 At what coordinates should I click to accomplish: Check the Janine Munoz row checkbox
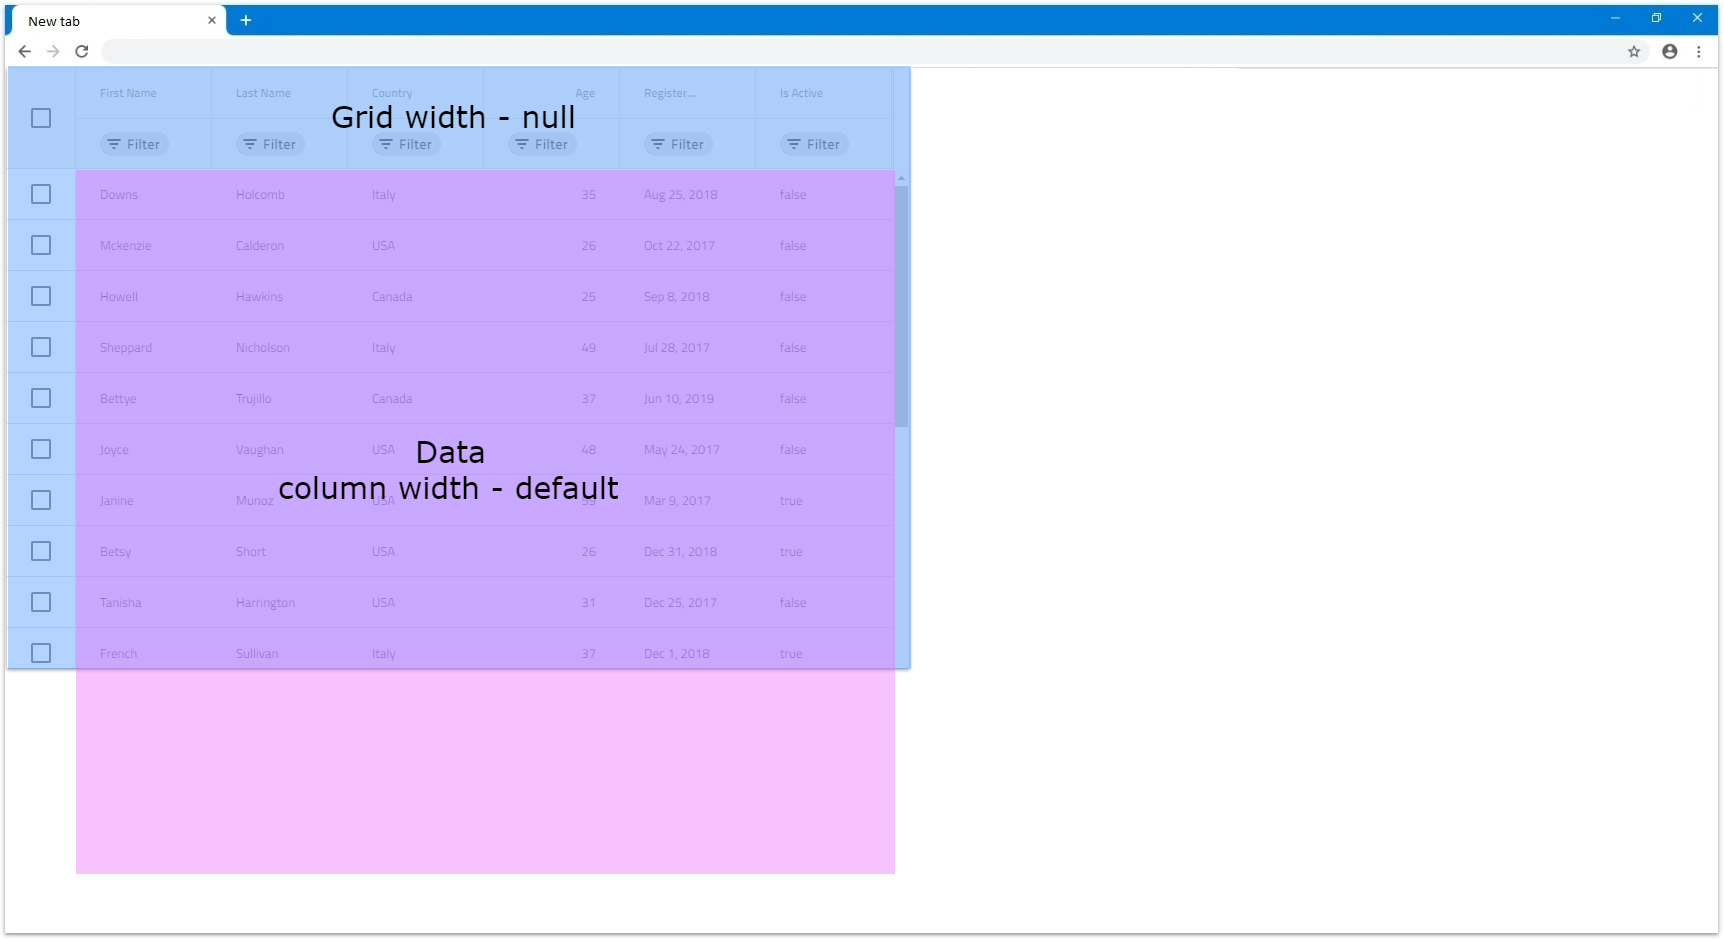[x=41, y=500]
